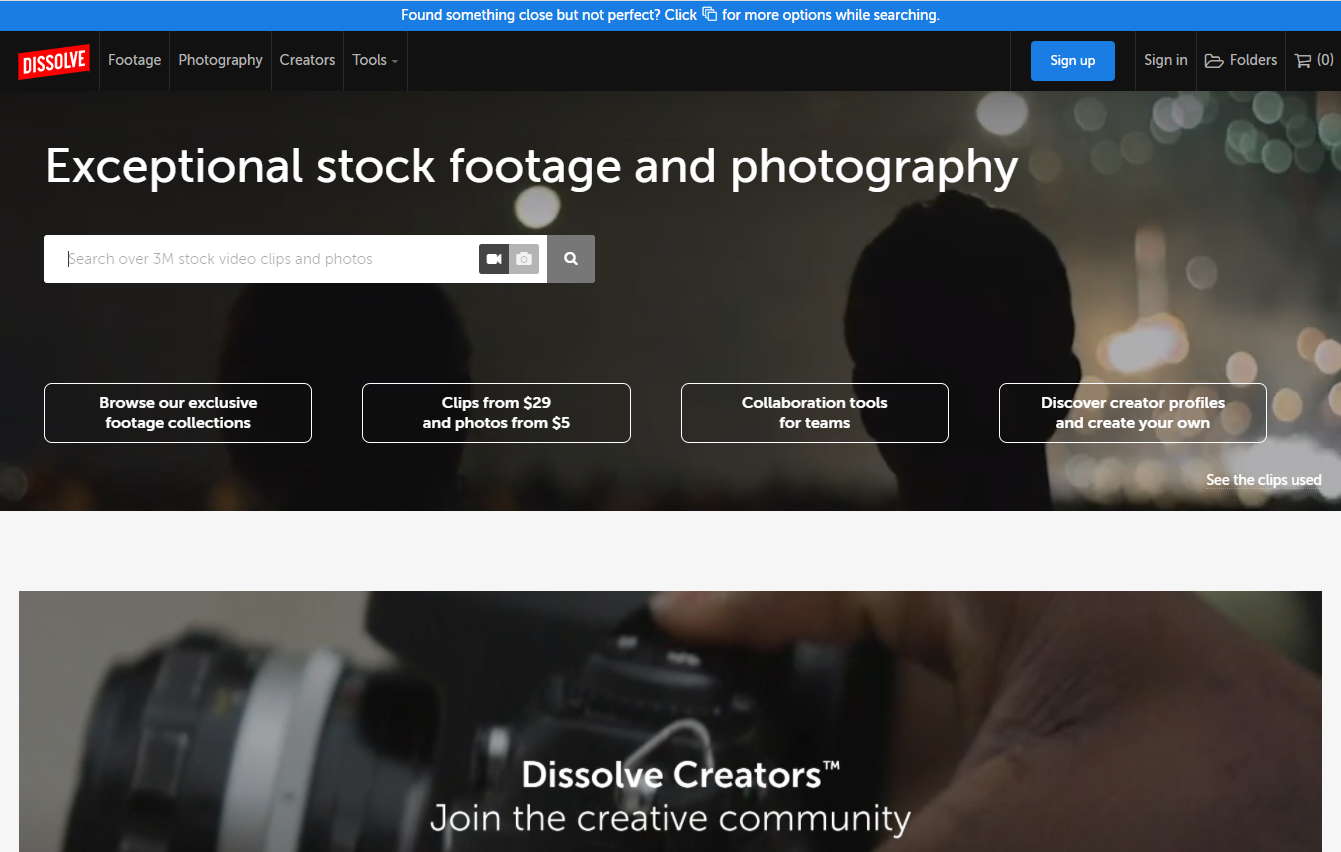Discover creator profiles and create own
The width and height of the screenshot is (1341, 852).
pos(1133,413)
